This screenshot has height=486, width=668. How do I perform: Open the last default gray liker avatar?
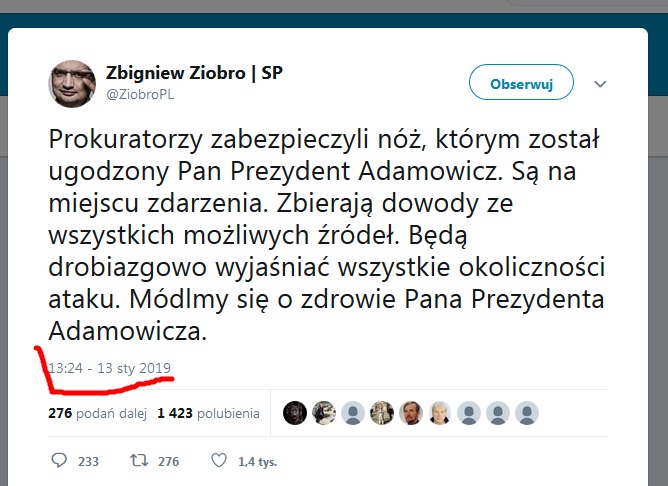(x=527, y=413)
